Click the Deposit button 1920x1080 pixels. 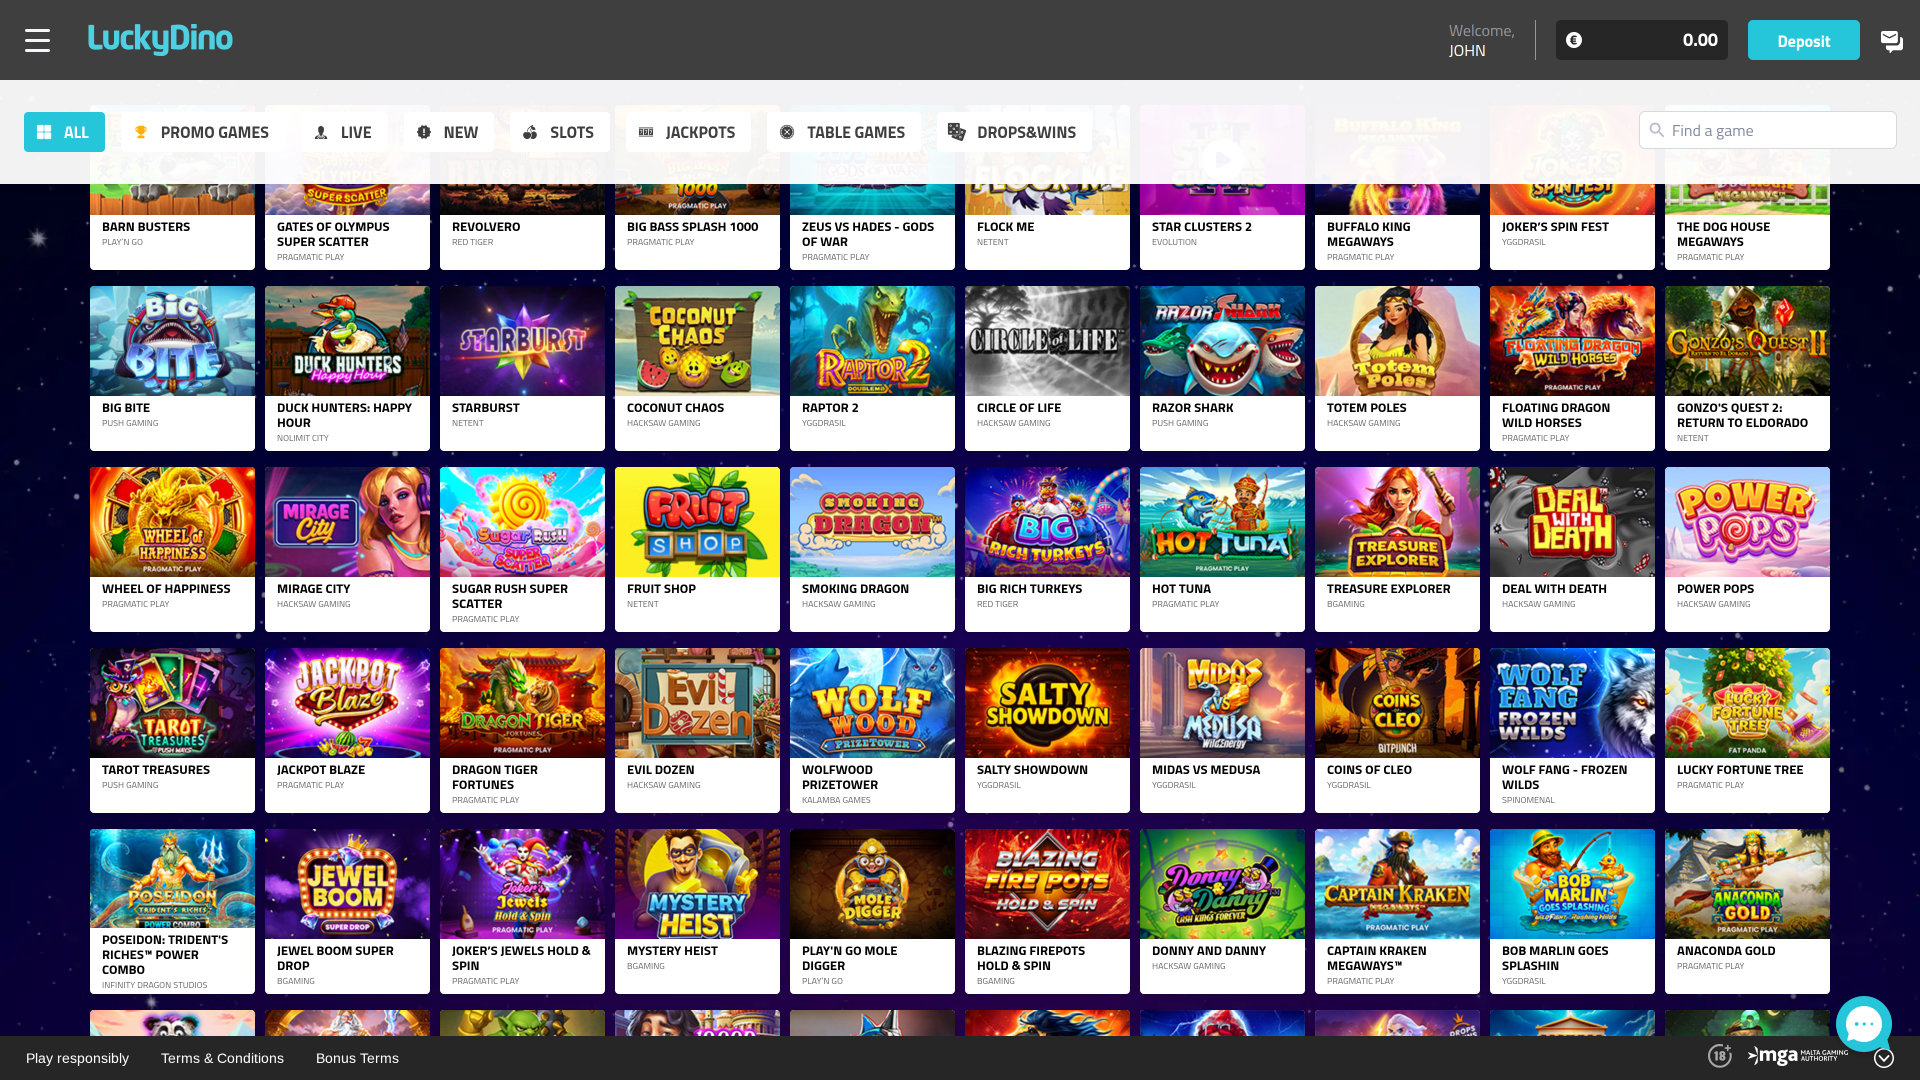coord(1803,40)
